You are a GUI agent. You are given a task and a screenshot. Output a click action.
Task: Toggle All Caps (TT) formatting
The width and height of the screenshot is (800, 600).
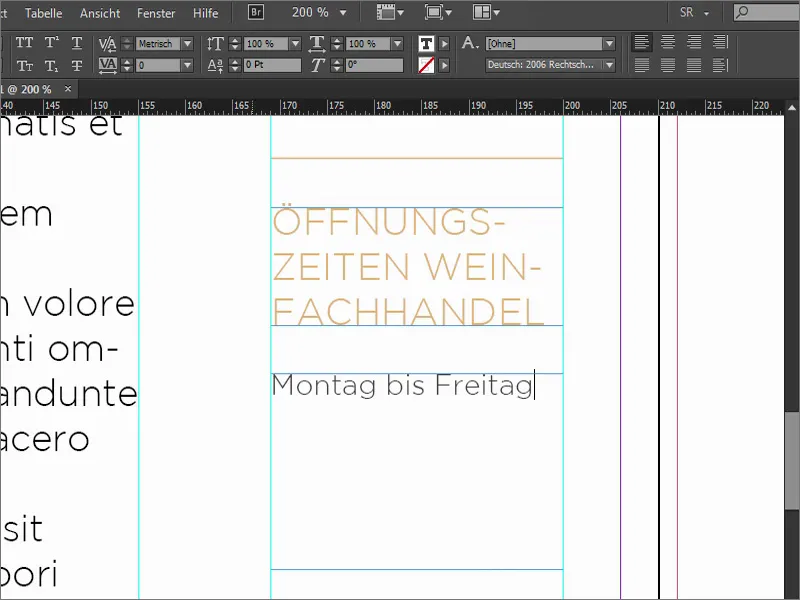24,43
